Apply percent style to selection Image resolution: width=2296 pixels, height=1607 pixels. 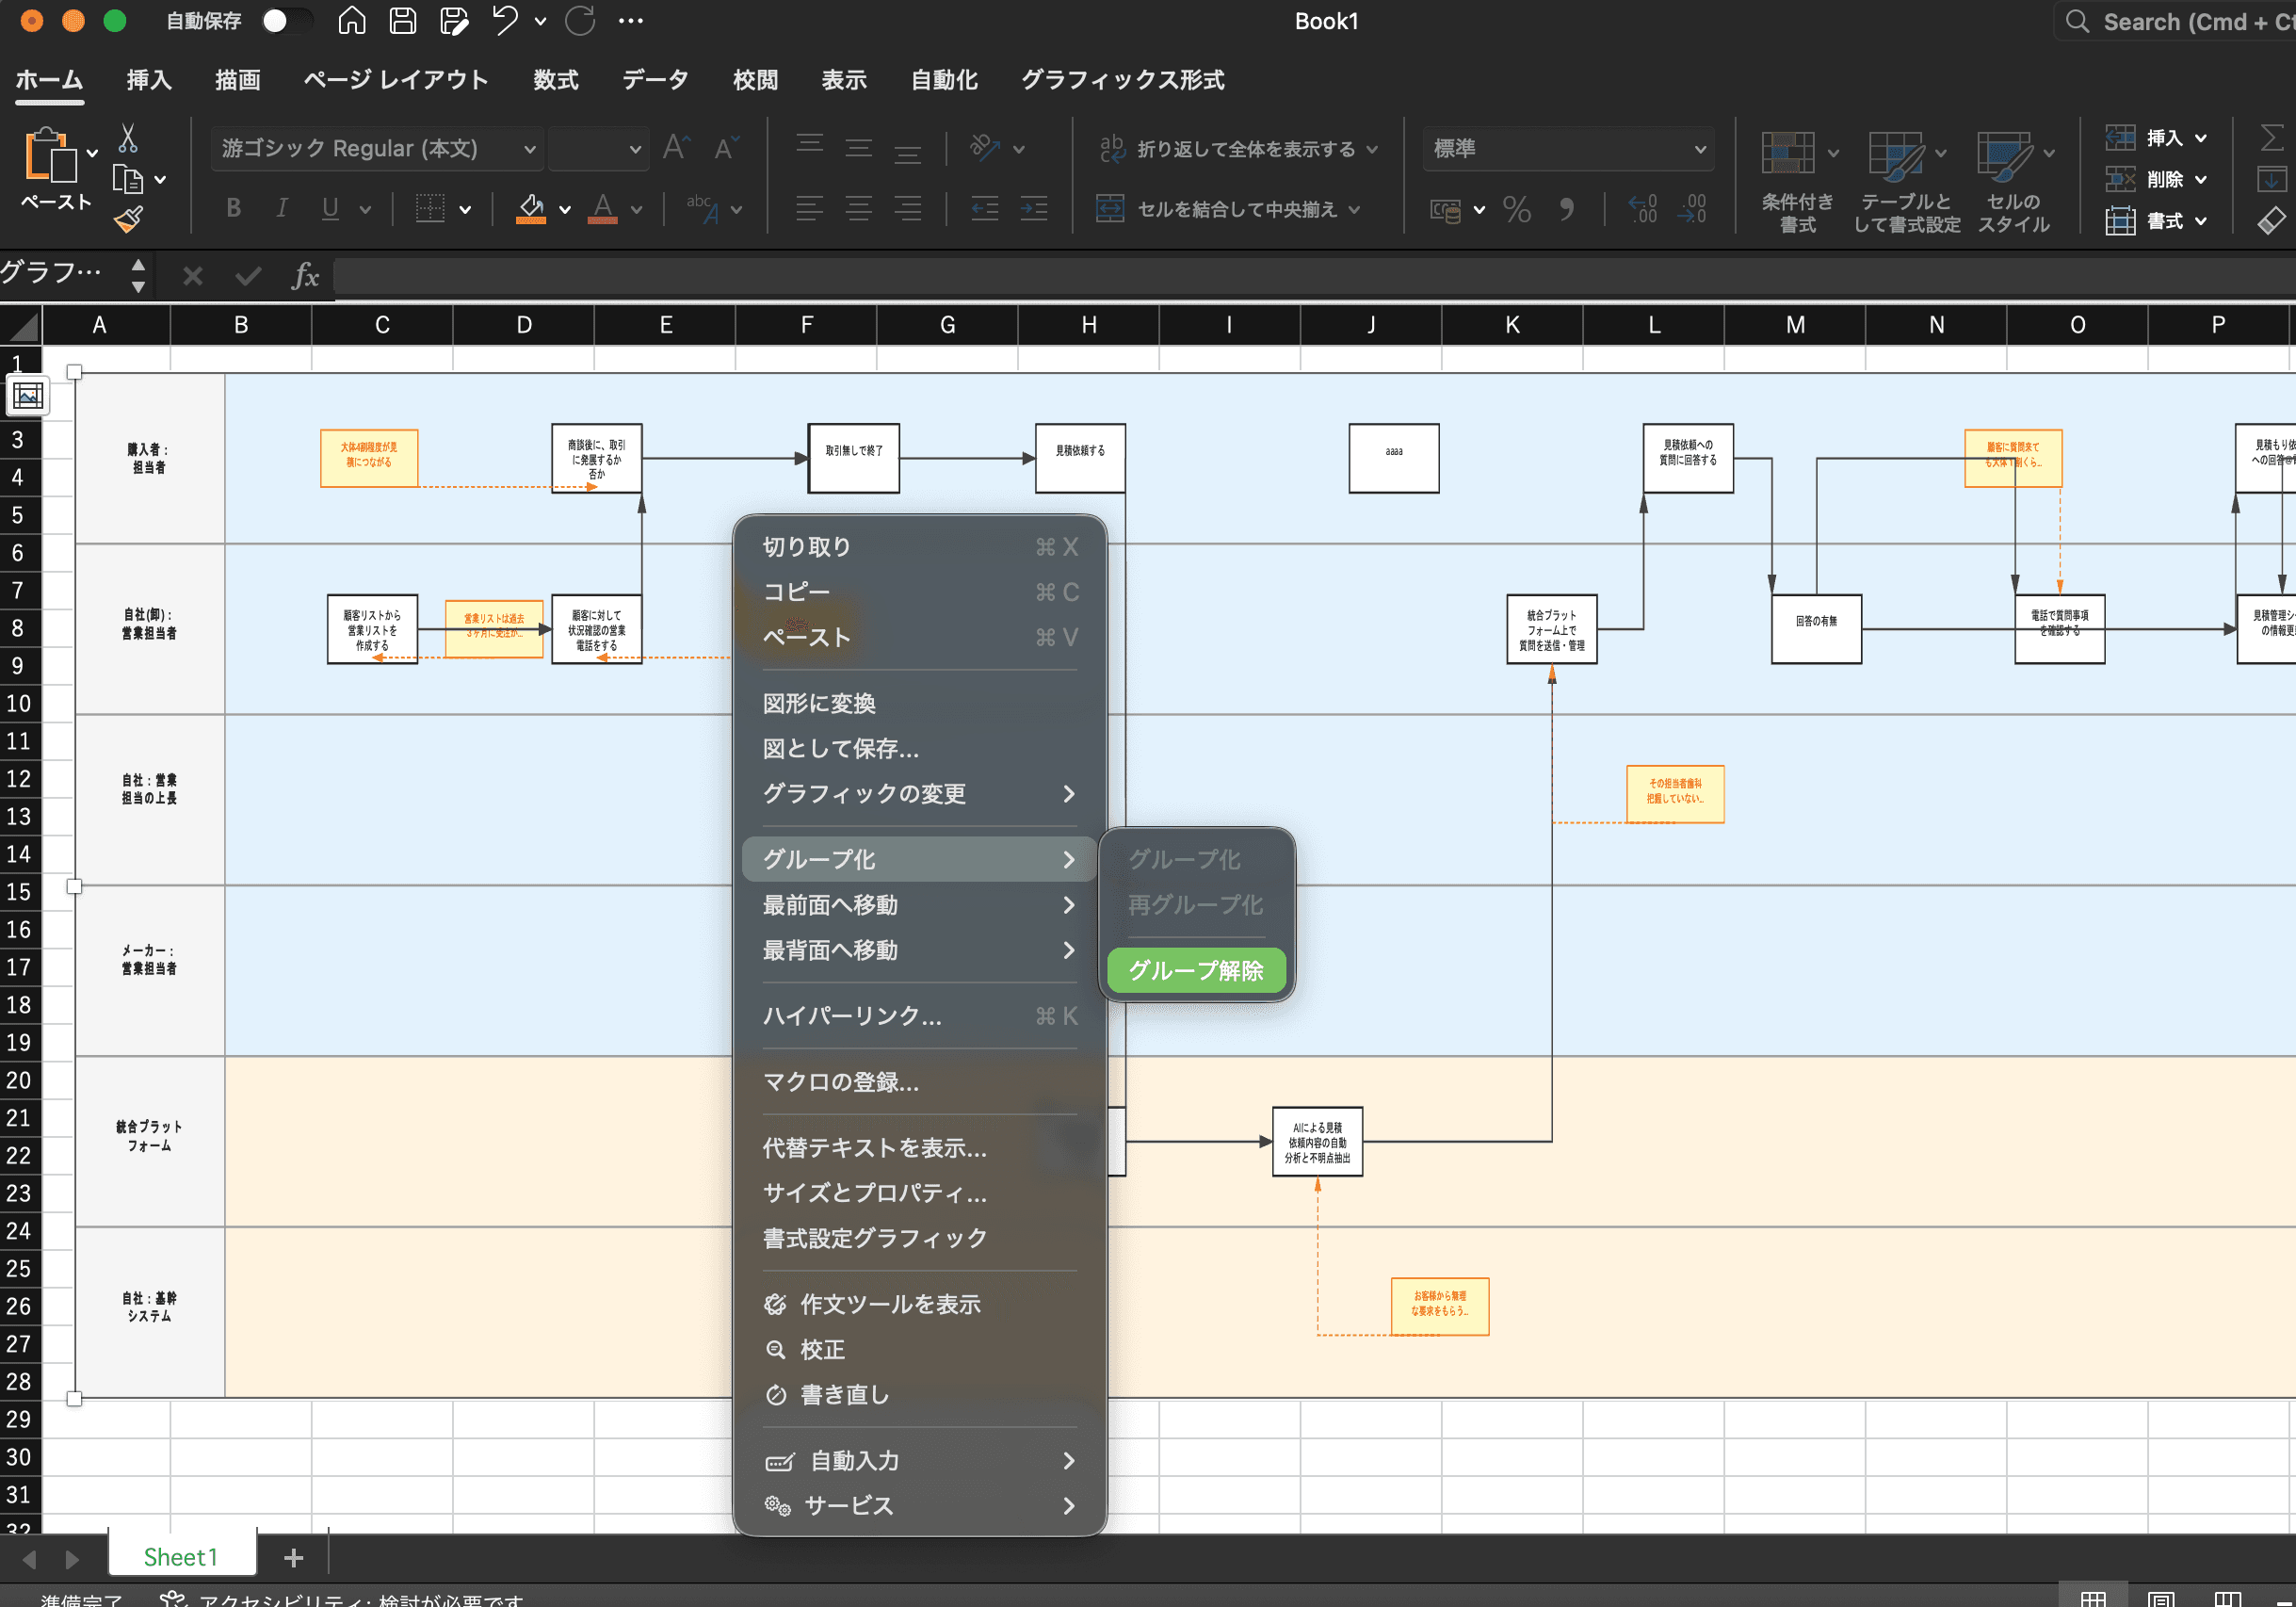(1517, 209)
